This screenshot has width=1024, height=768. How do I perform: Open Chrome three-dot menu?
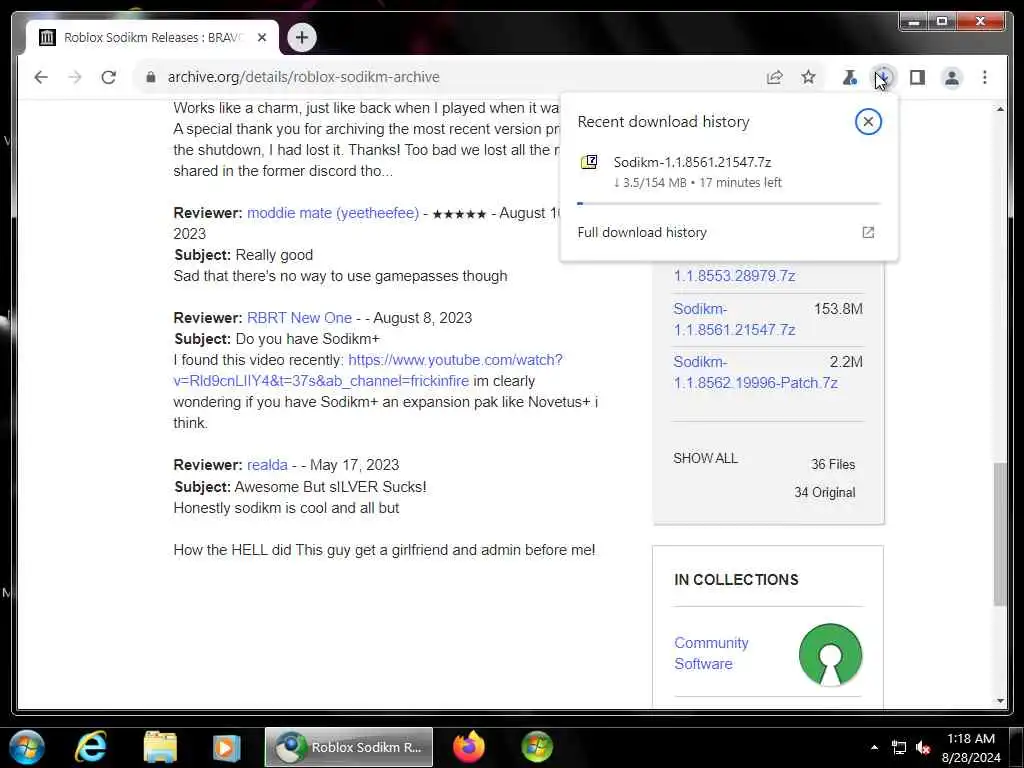click(x=985, y=77)
